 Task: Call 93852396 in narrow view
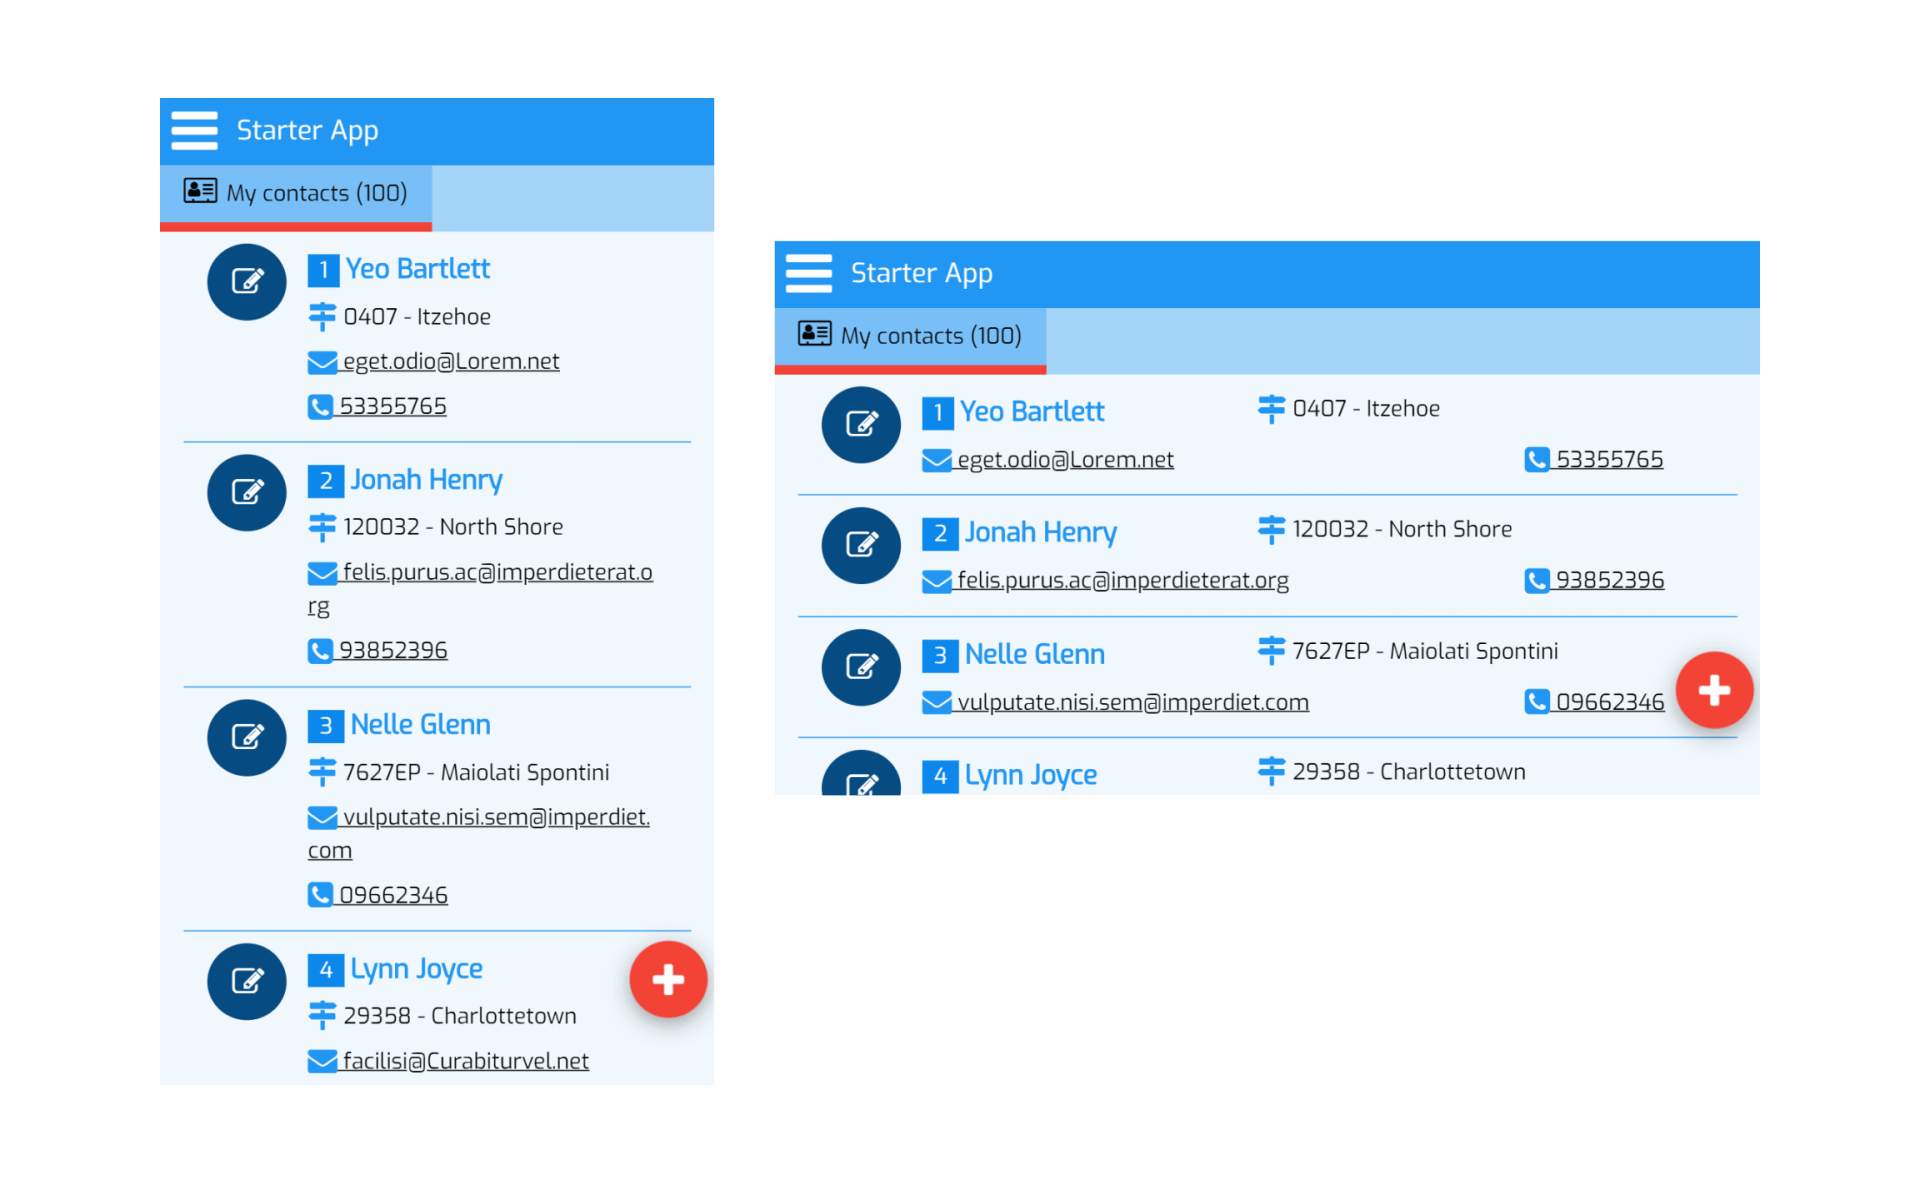[x=378, y=651]
